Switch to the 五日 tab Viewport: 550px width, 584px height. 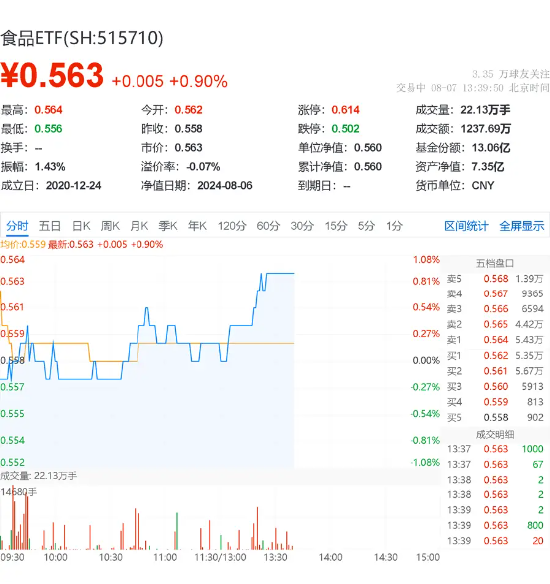click(50, 226)
